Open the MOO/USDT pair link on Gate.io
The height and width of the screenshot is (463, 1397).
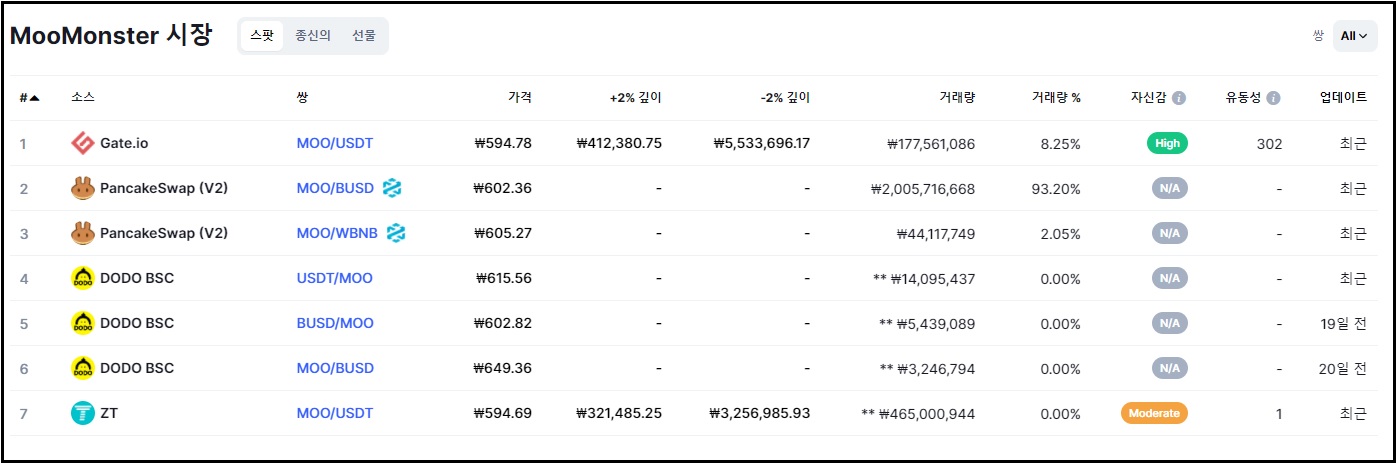[x=334, y=143]
